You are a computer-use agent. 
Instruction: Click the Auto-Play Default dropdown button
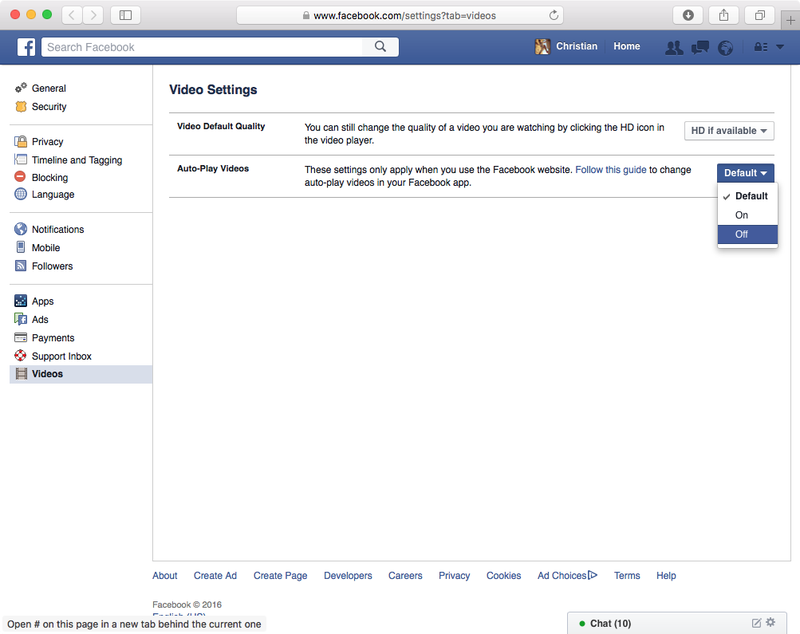[x=745, y=173]
